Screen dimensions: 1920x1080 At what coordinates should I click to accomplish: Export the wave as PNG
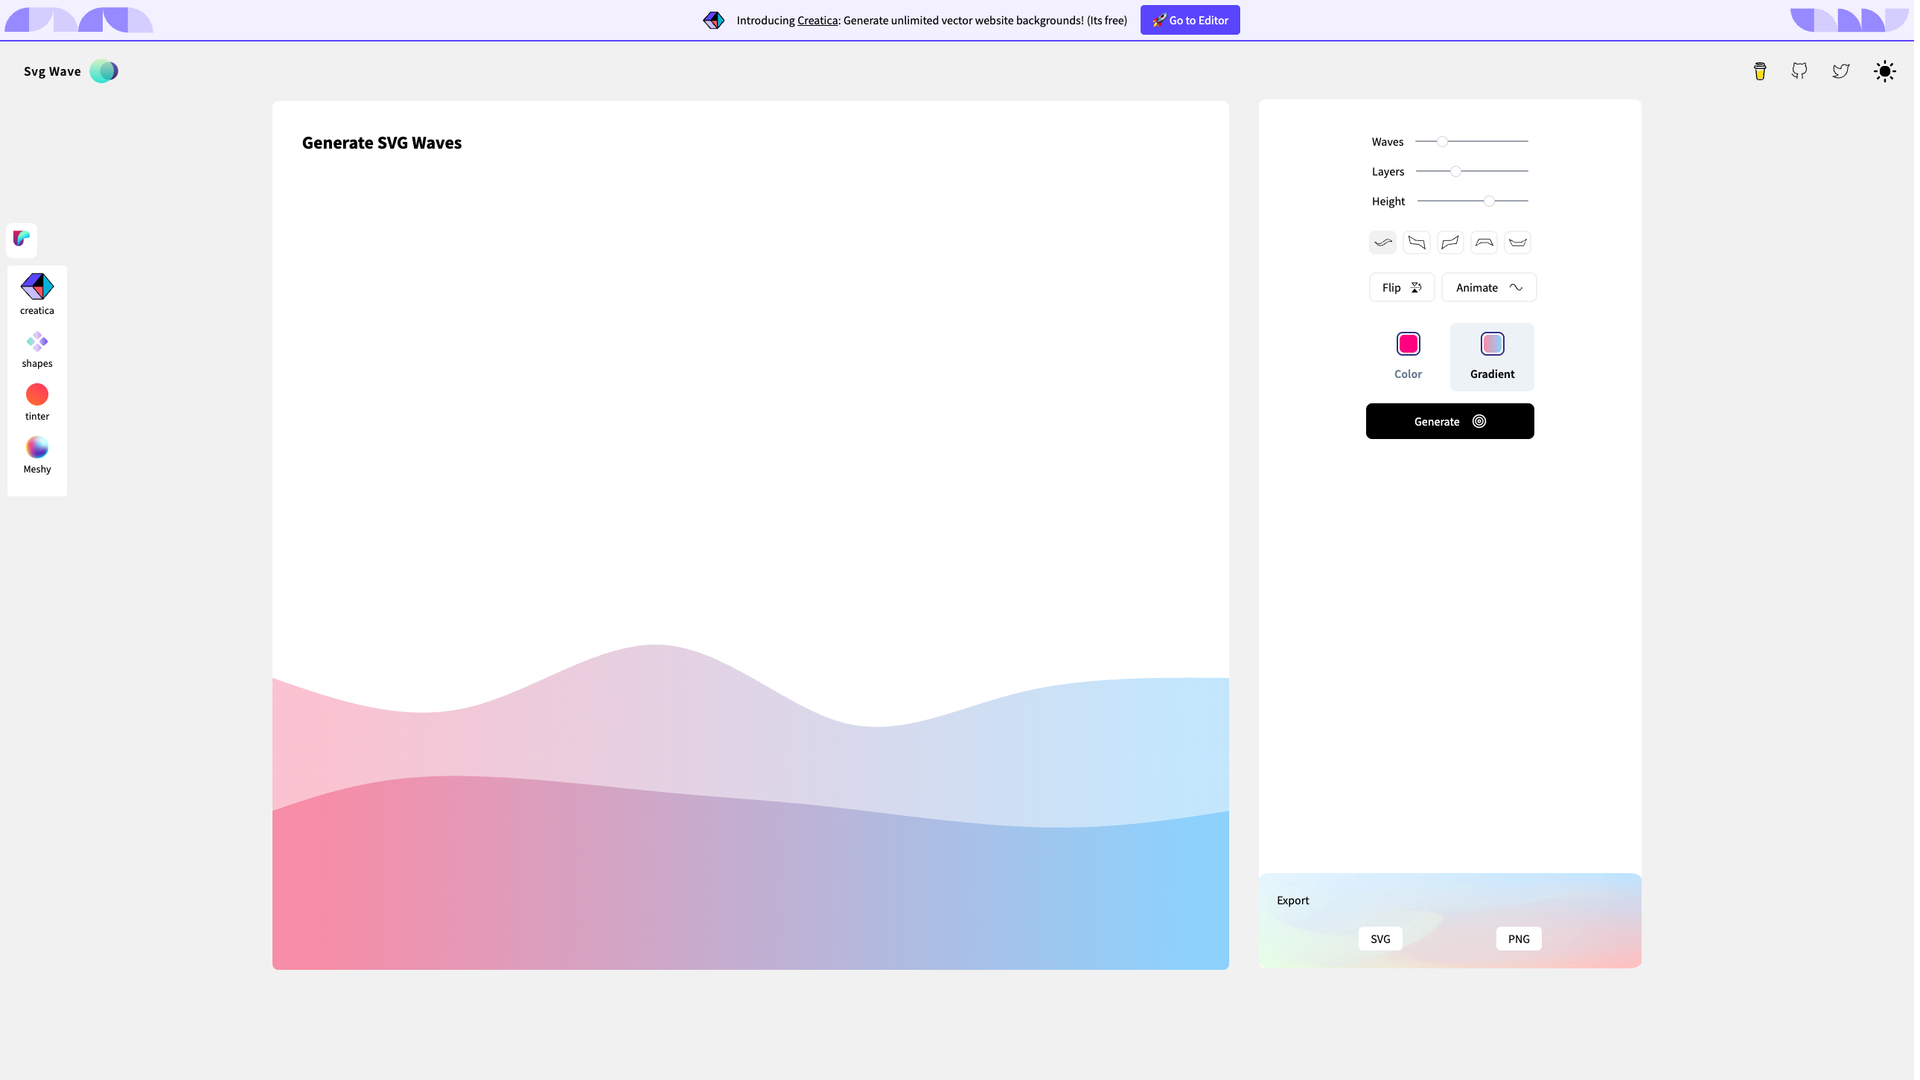1518,938
